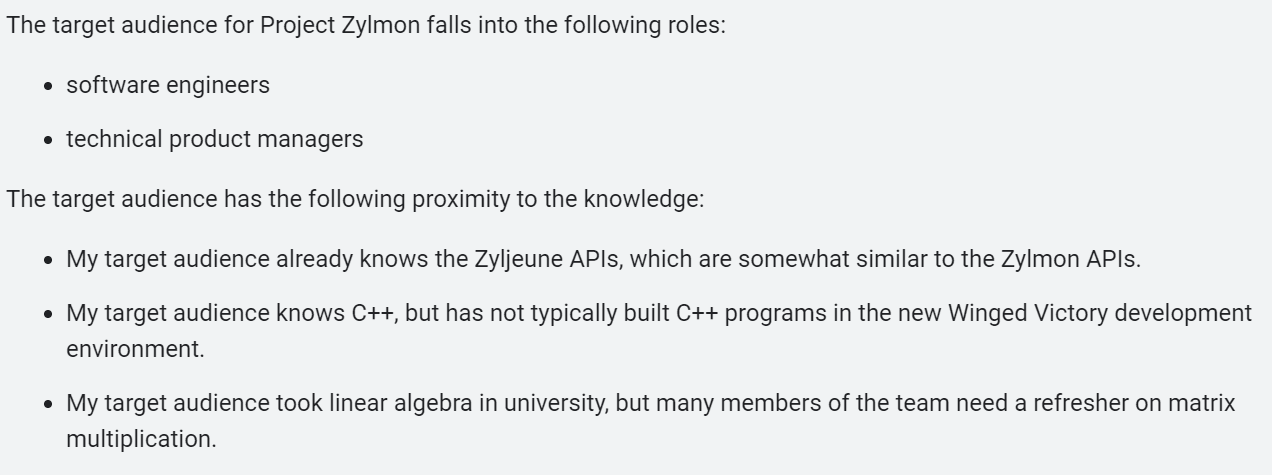
Task: Click the "technical product managers" bullet text
Action: pos(215,139)
